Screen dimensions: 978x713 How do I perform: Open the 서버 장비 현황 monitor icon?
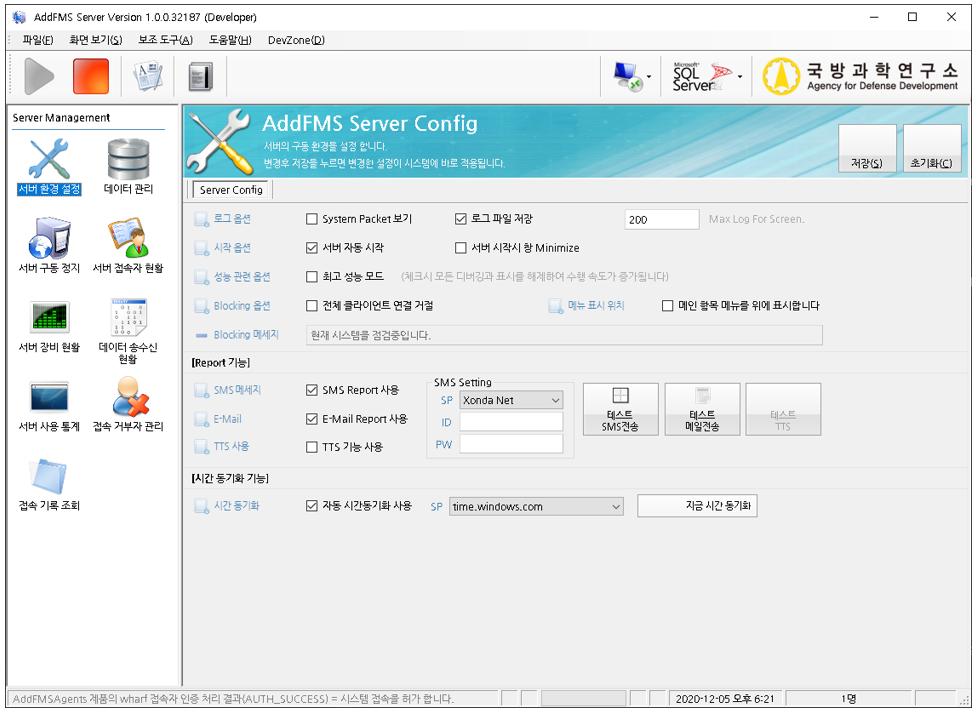click(49, 318)
